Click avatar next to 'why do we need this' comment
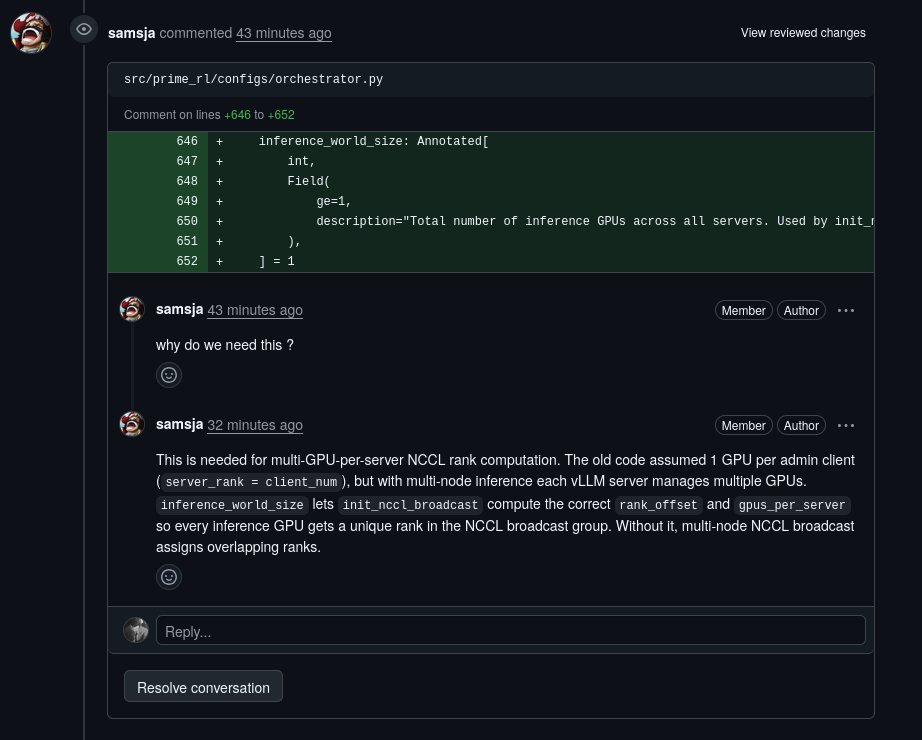The width and height of the screenshot is (922, 740). coord(132,309)
